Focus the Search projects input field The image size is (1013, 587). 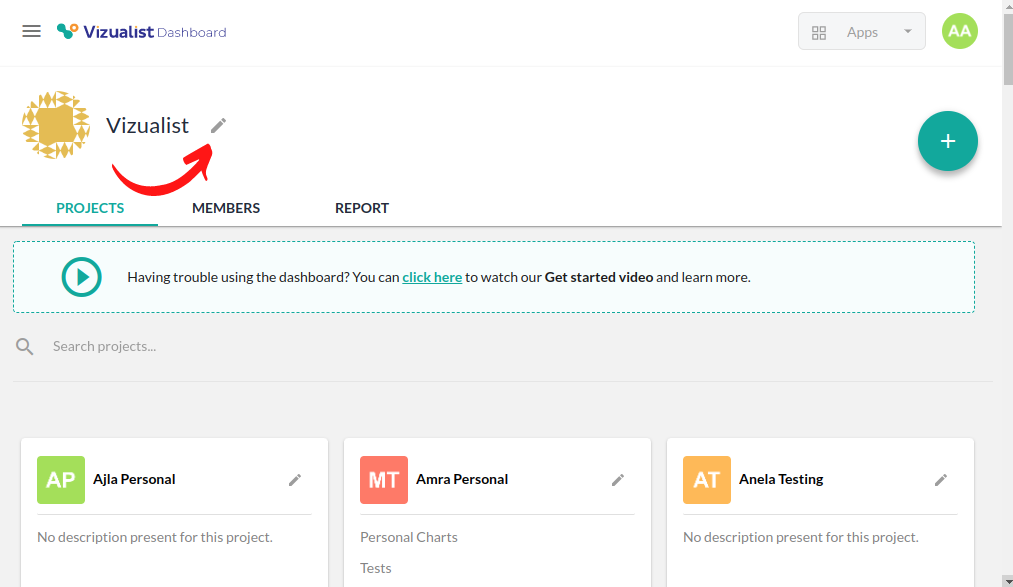(x=300, y=346)
